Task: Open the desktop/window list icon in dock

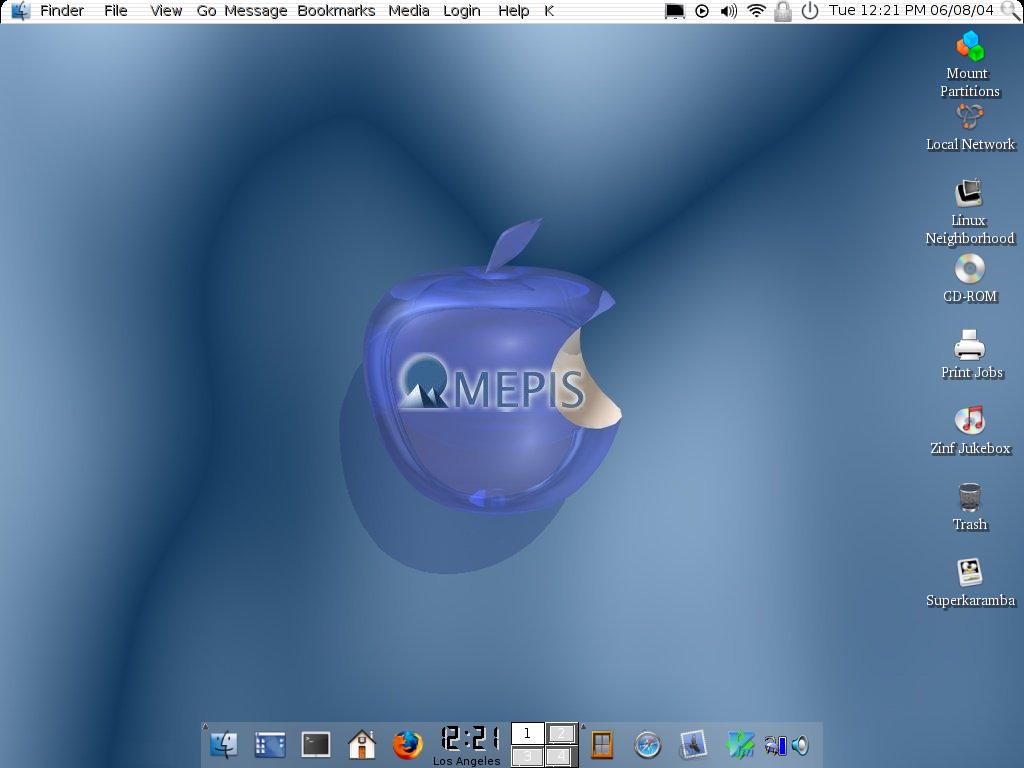Action: pyautogui.click(x=270, y=744)
